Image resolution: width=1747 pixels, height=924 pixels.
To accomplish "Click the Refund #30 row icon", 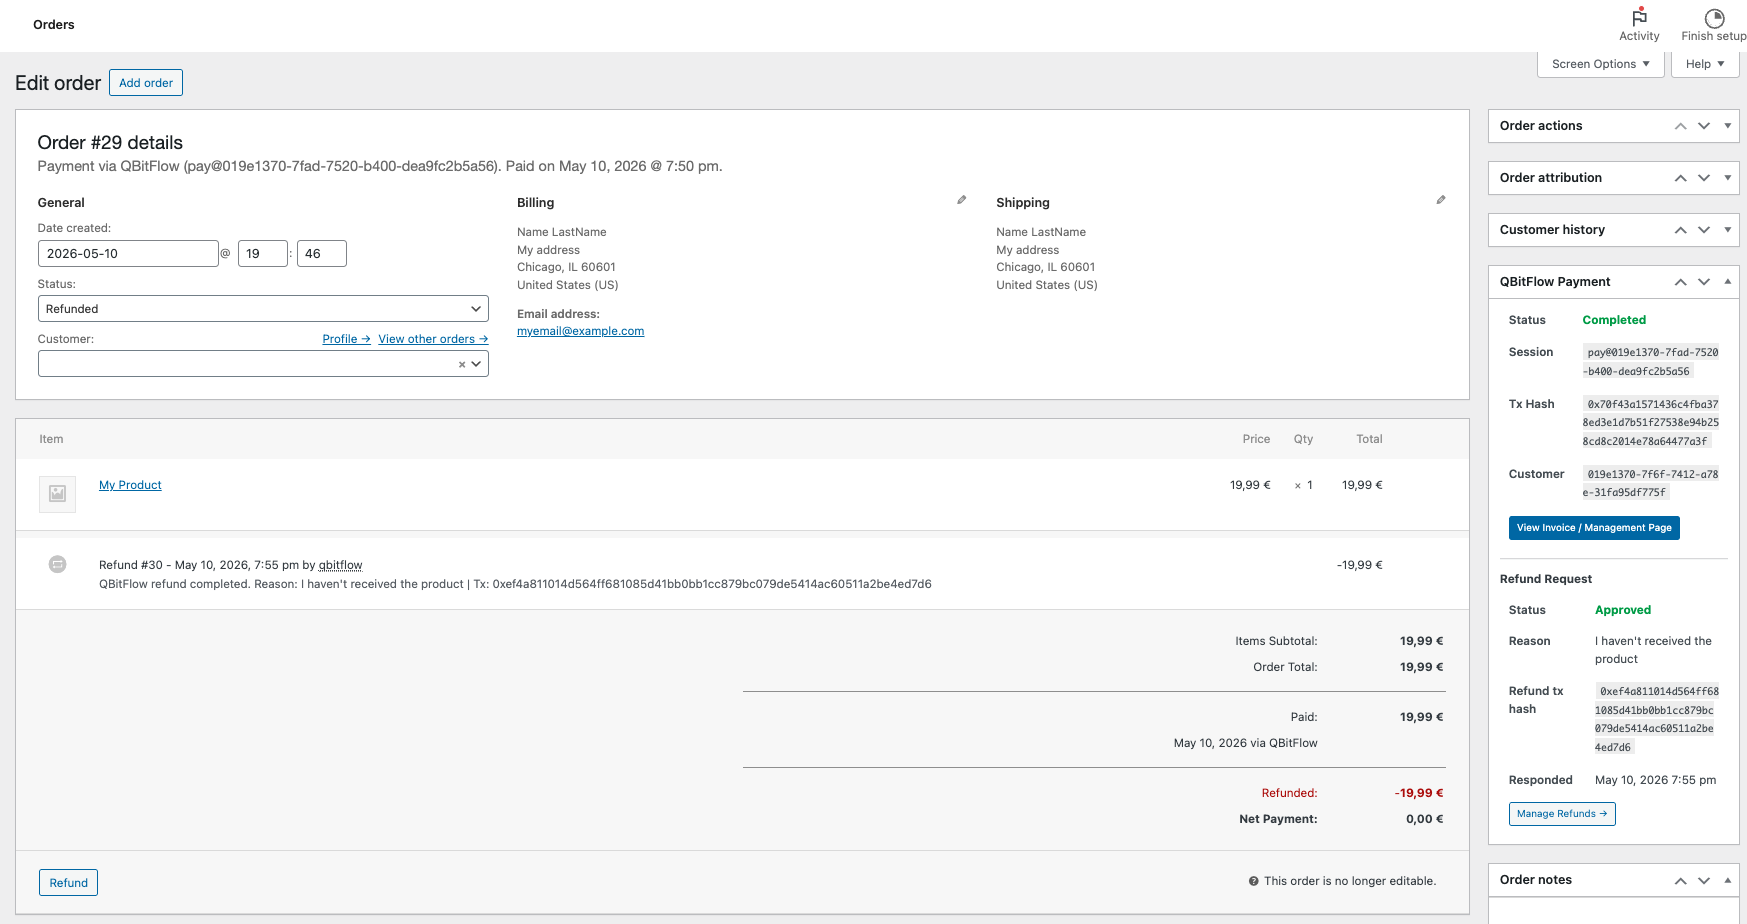I will [x=58, y=564].
